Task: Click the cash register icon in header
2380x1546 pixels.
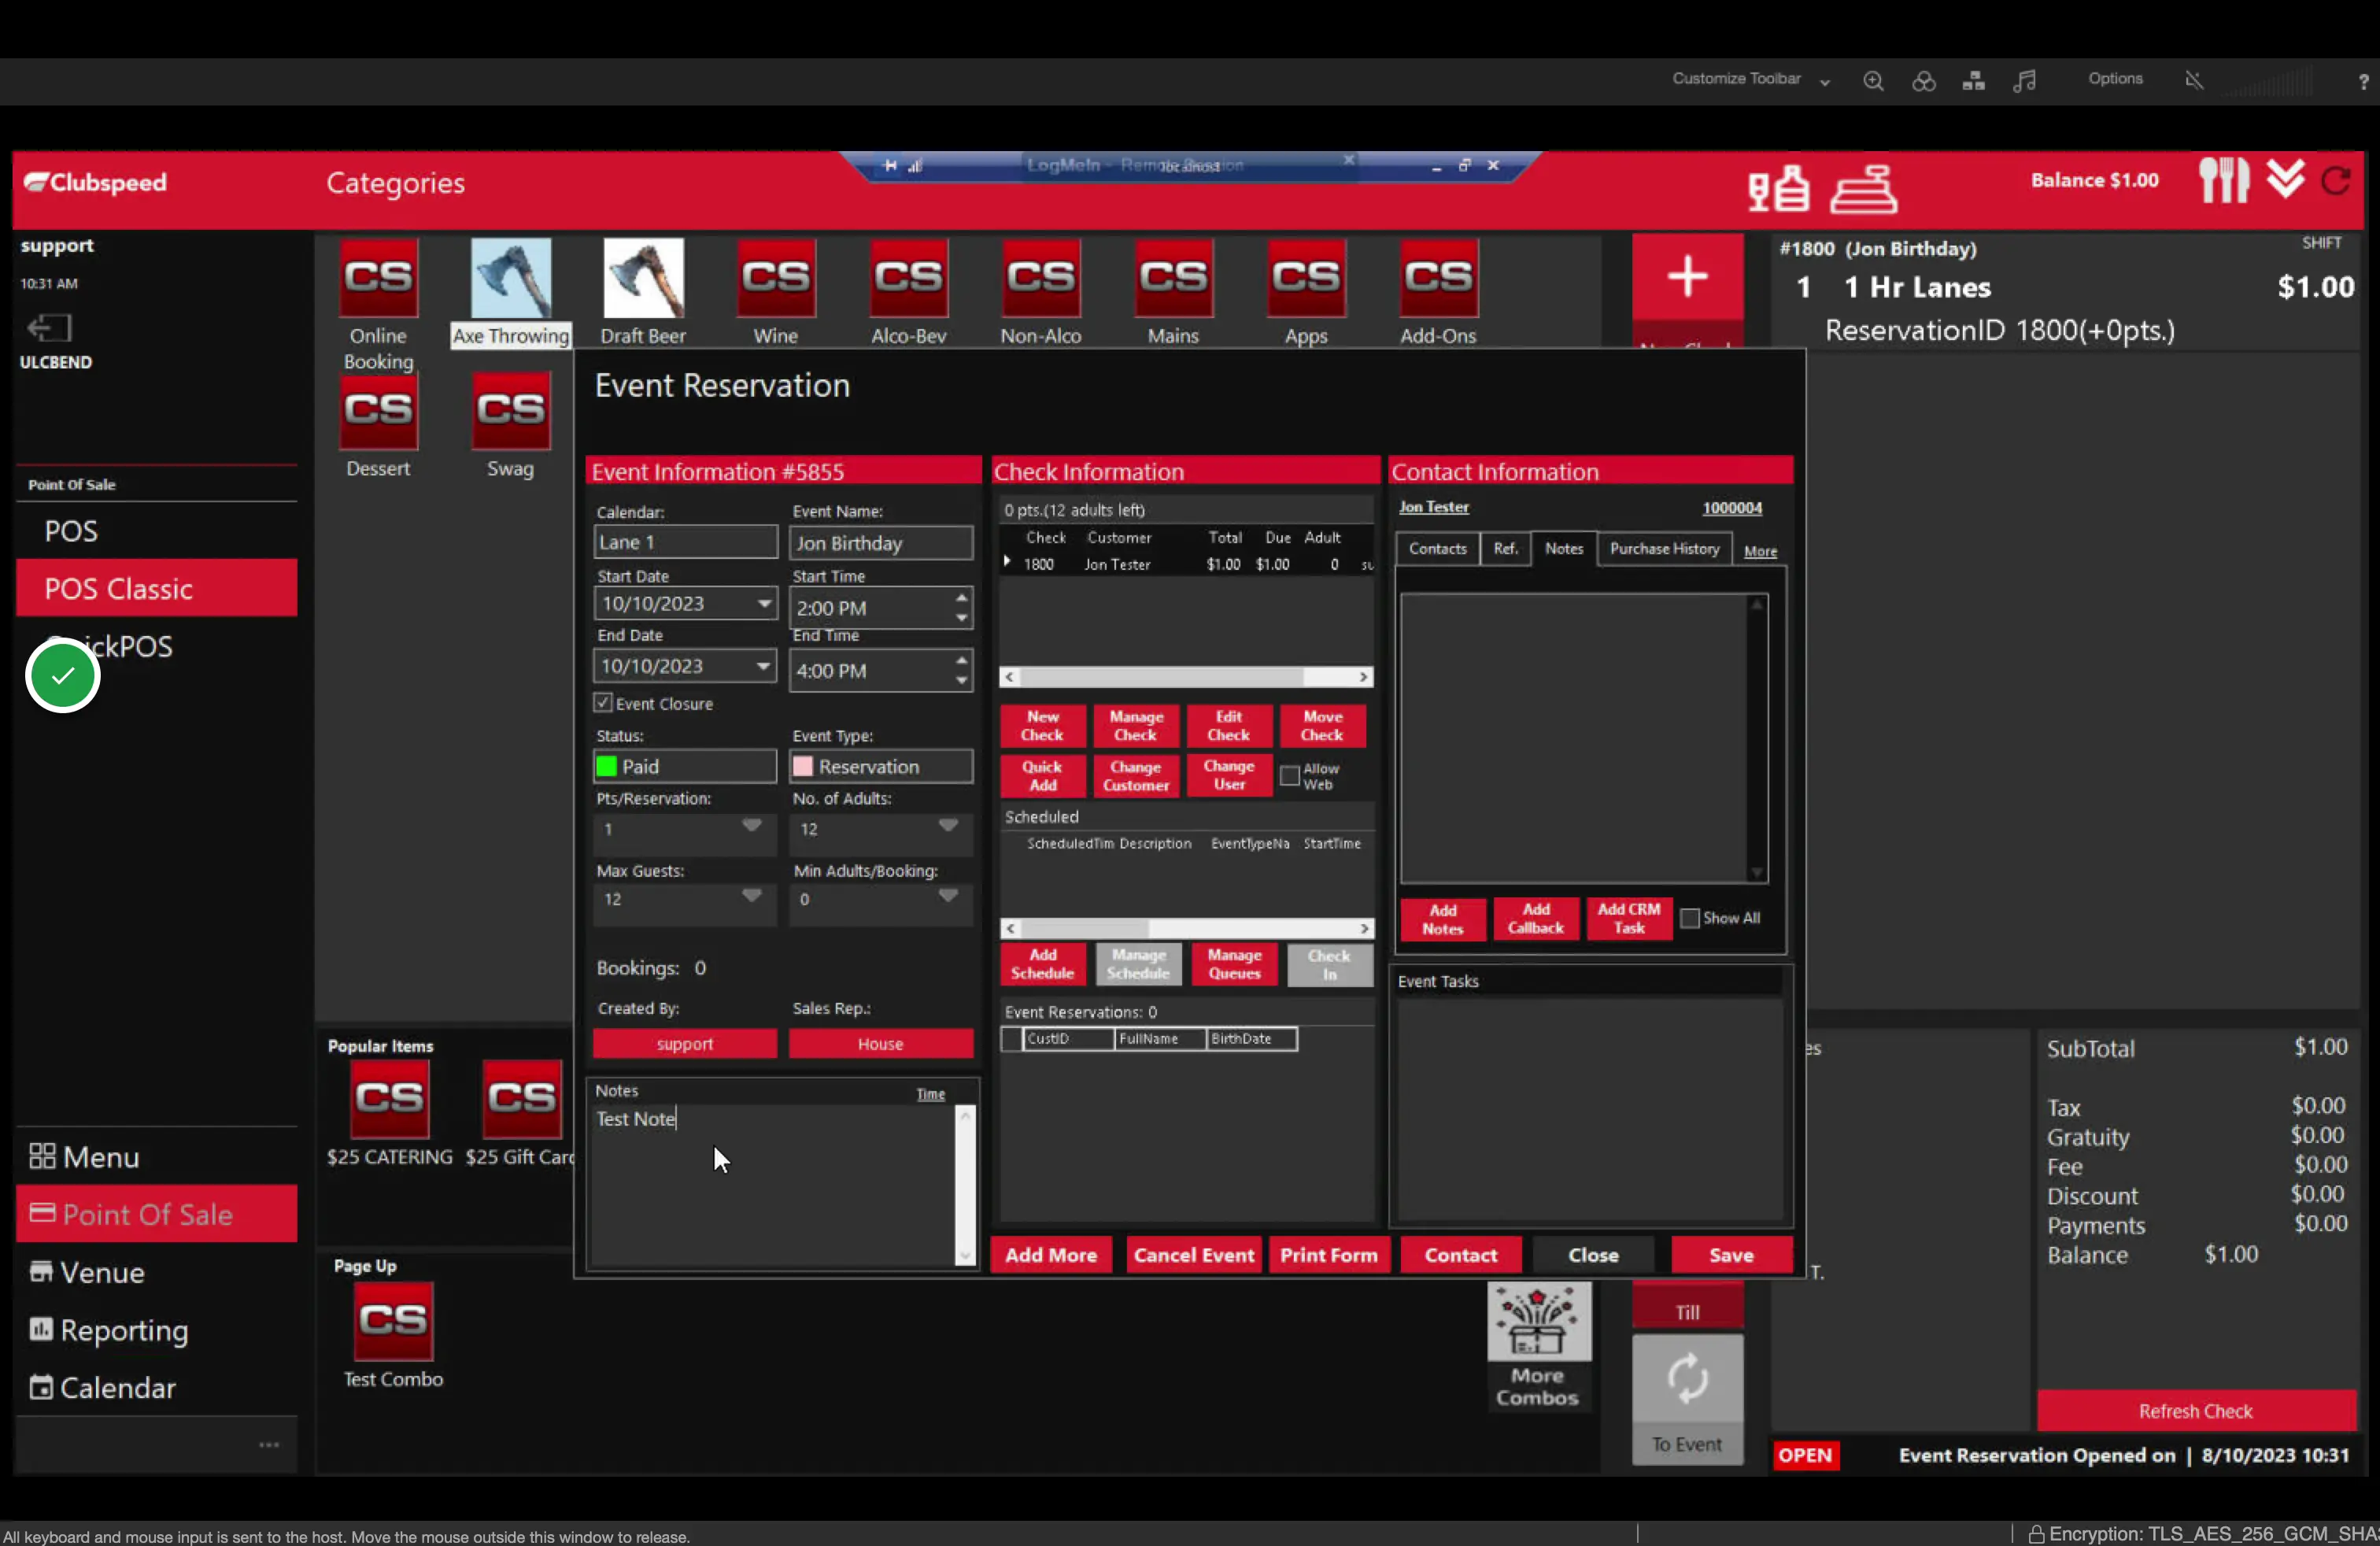Action: [x=1864, y=188]
